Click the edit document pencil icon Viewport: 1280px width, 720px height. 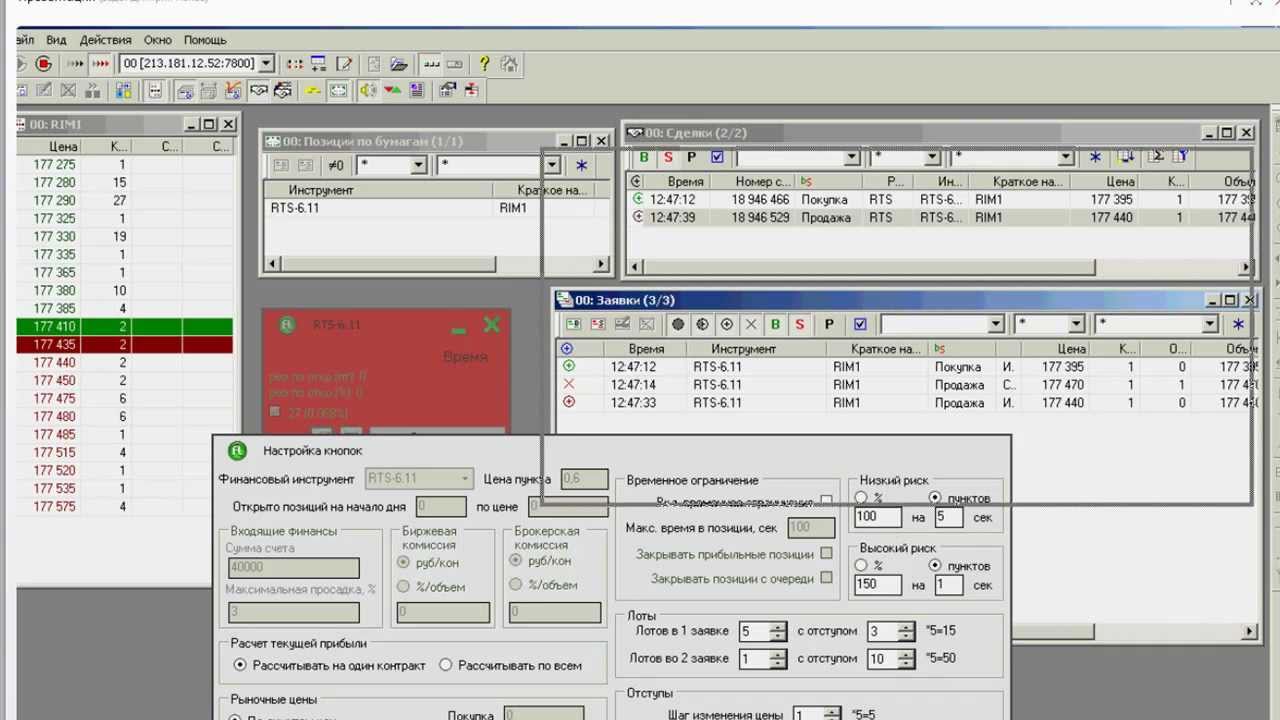(x=343, y=64)
